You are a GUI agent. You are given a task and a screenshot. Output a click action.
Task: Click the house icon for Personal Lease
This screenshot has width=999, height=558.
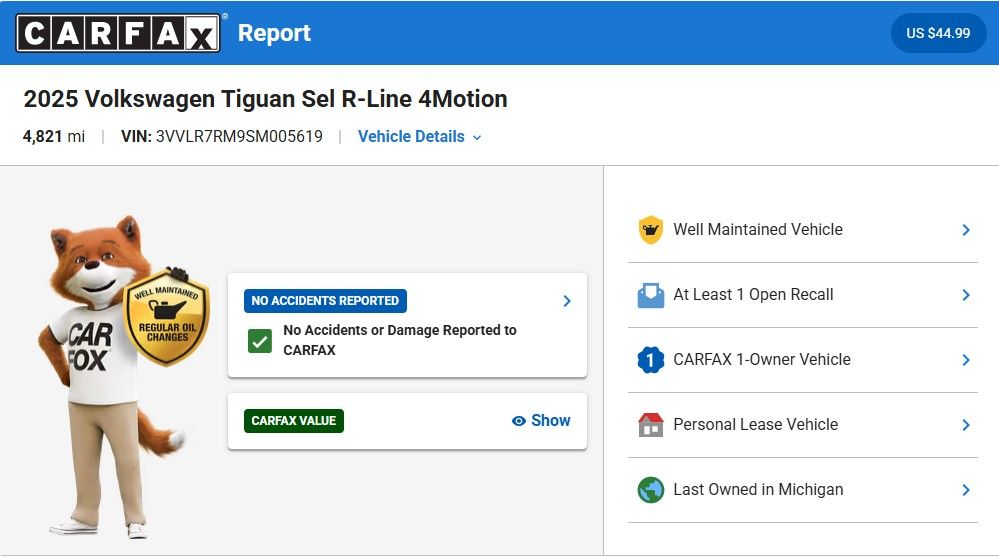[650, 425]
